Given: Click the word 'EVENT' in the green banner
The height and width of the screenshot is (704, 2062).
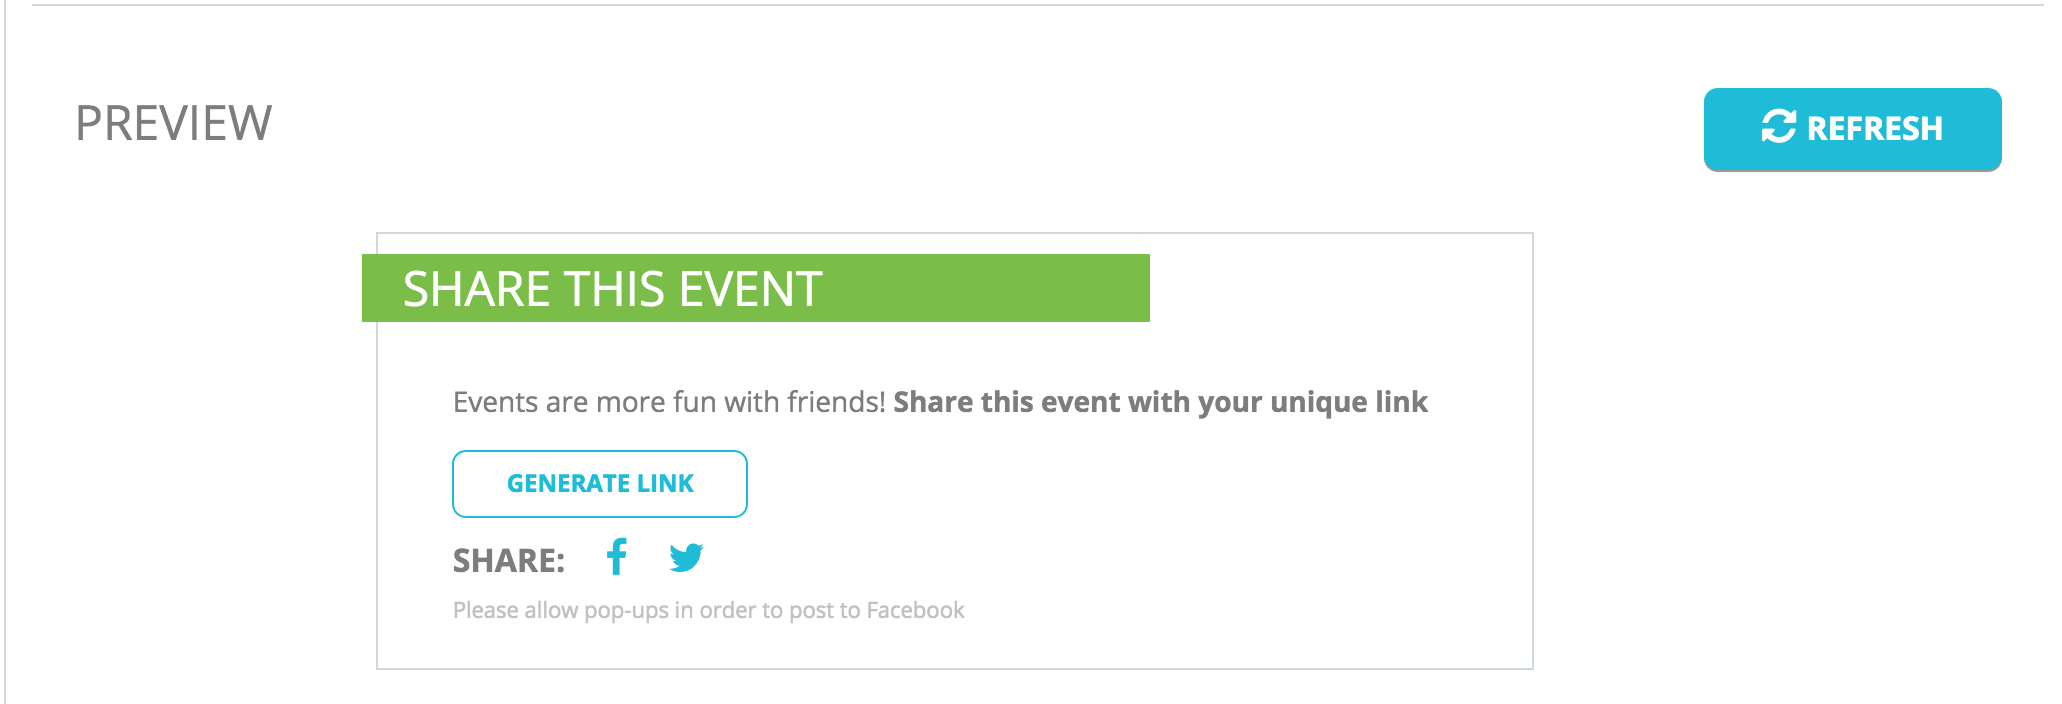Looking at the screenshot, I should (750, 289).
